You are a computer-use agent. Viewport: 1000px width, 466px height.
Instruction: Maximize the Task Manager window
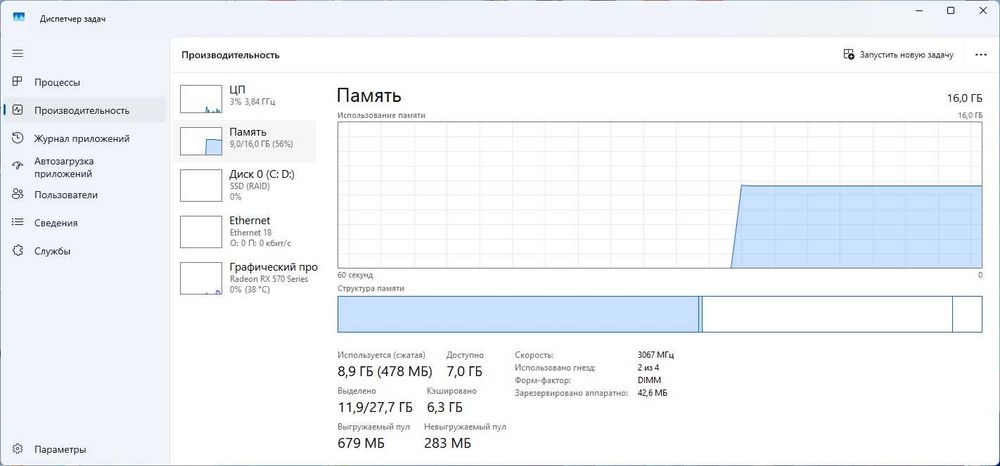click(950, 11)
